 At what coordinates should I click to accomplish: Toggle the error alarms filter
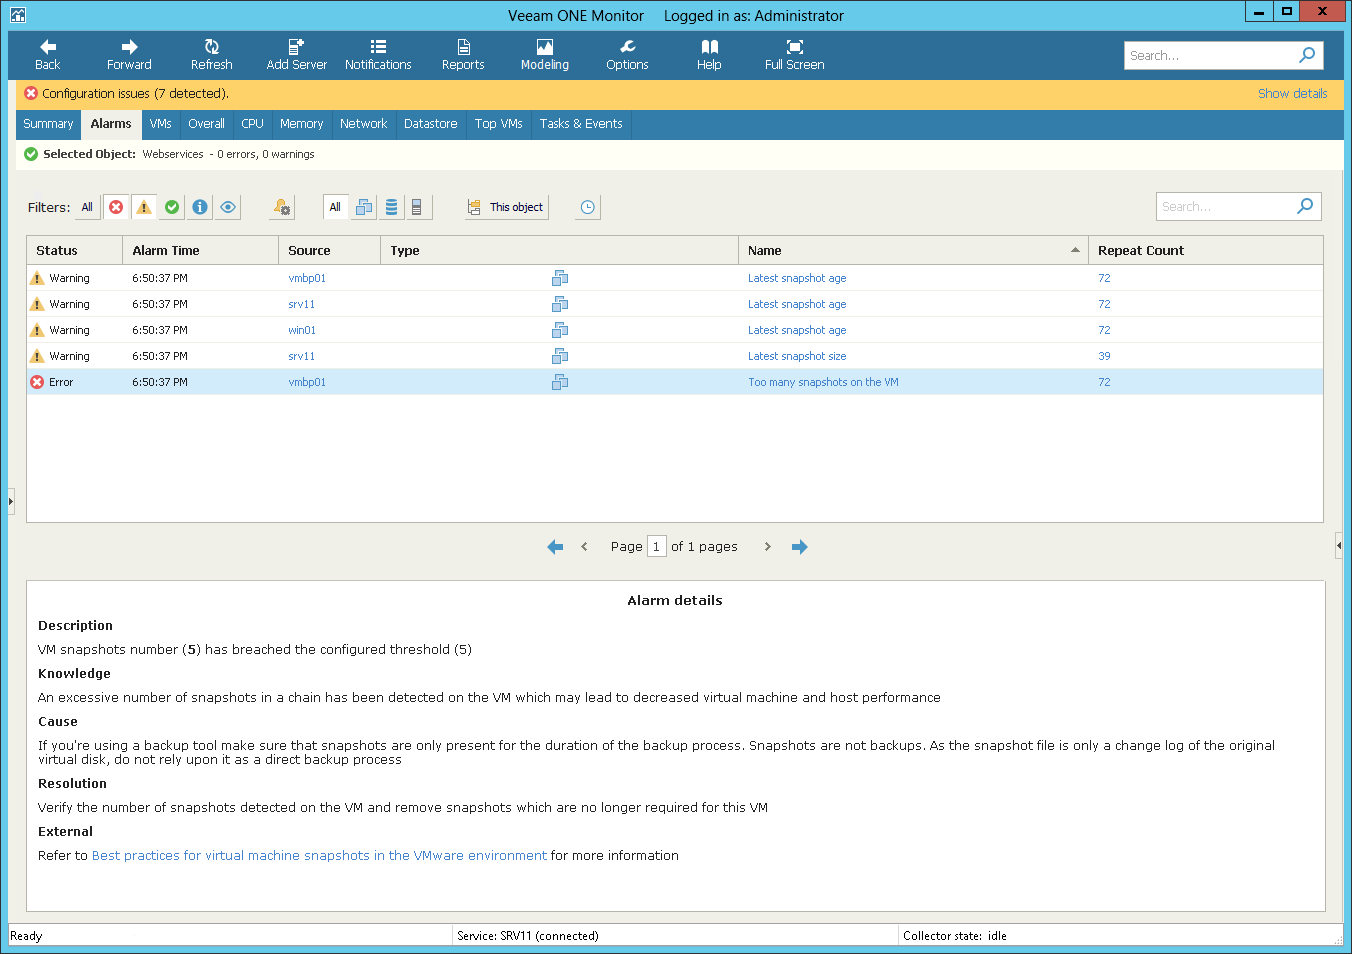[x=116, y=207]
